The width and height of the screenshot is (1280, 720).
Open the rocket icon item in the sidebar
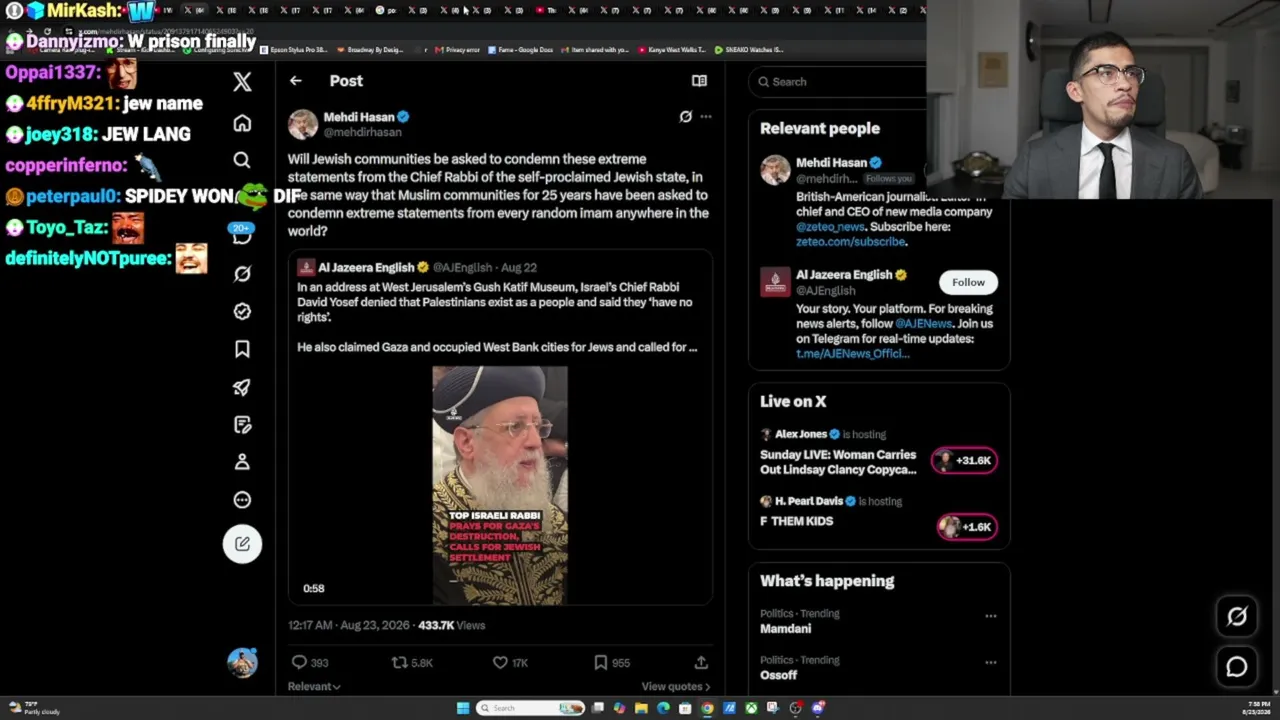click(242, 387)
